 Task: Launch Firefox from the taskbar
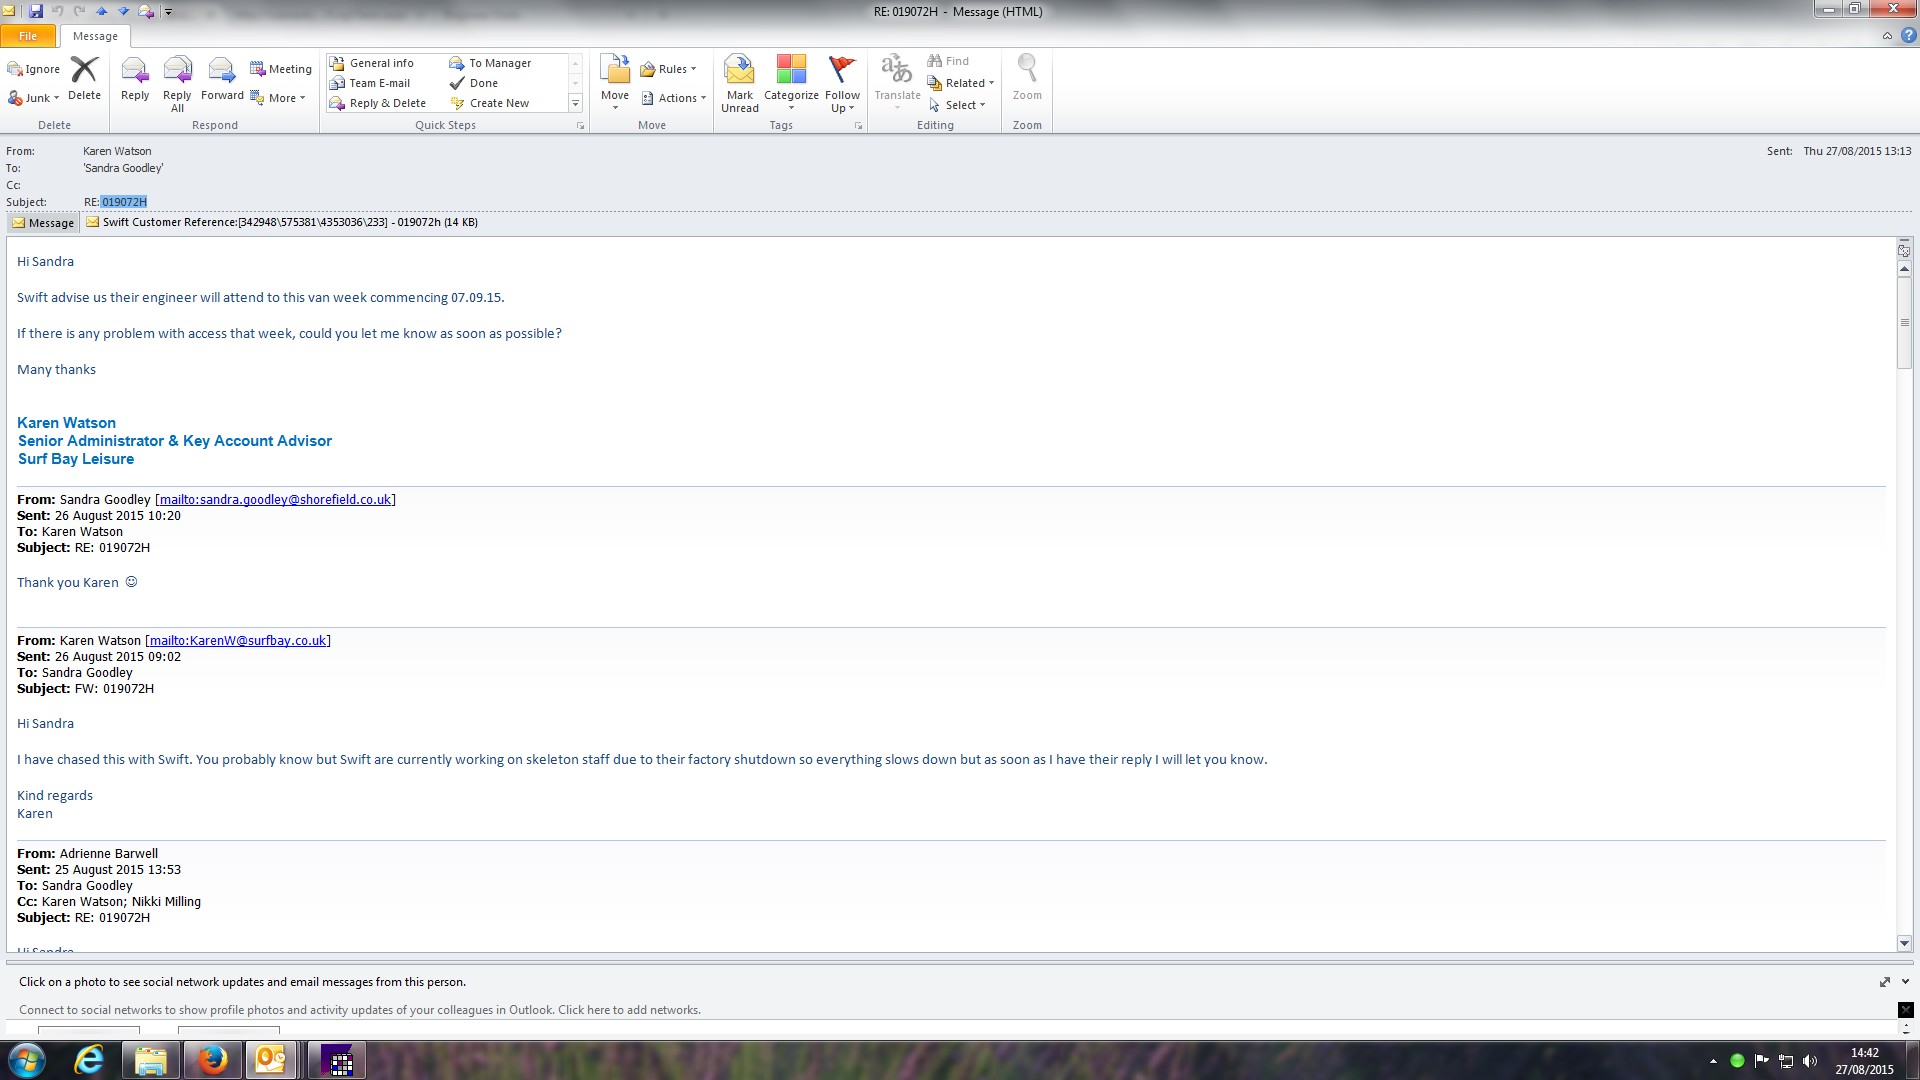[212, 1060]
